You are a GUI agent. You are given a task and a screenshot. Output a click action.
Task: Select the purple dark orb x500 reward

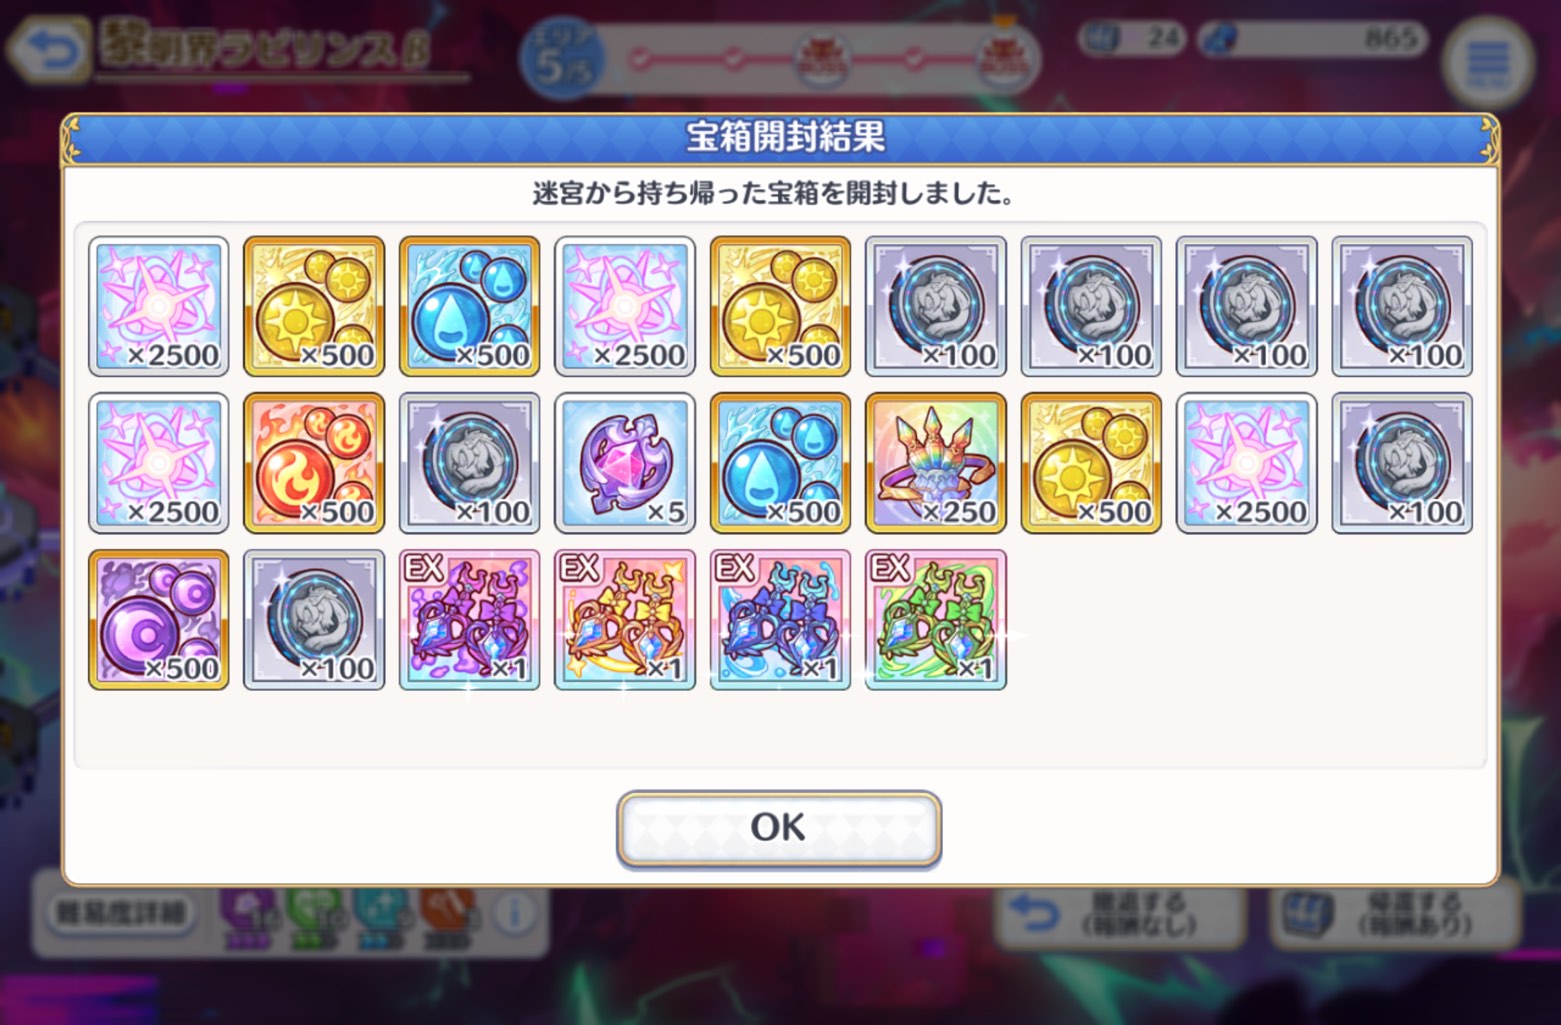(x=159, y=619)
